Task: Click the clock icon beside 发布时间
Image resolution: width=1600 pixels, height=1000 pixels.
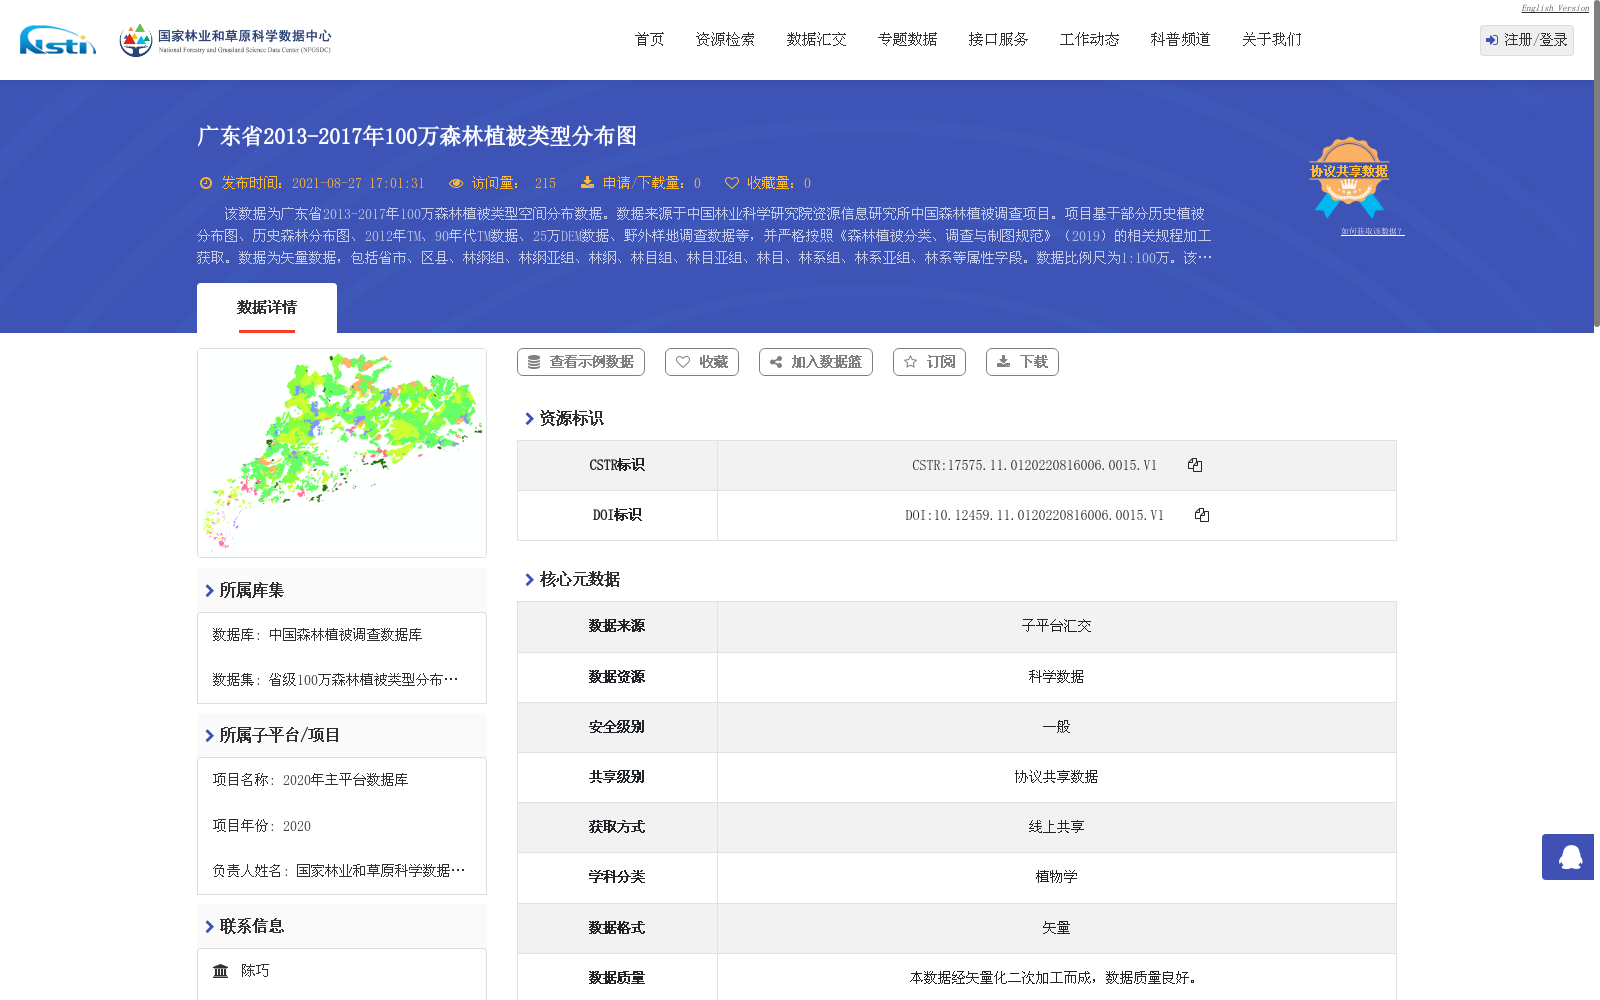Action: pos(206,183)
